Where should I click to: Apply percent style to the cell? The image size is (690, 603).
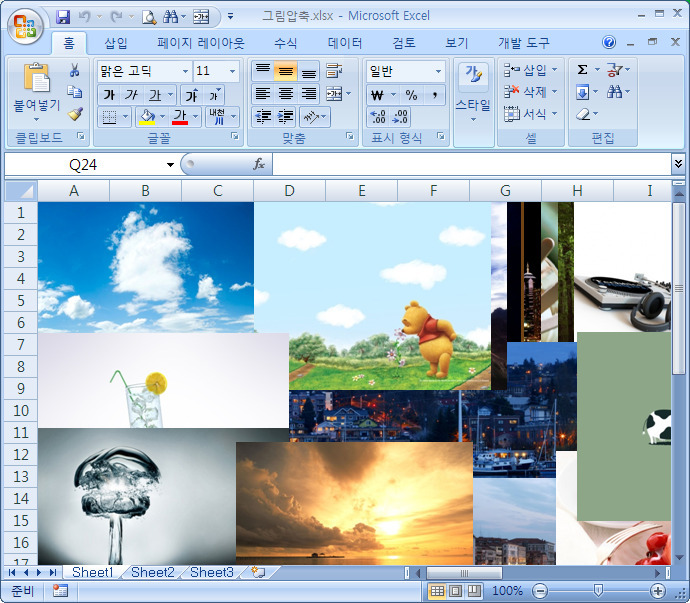(410, 95)
